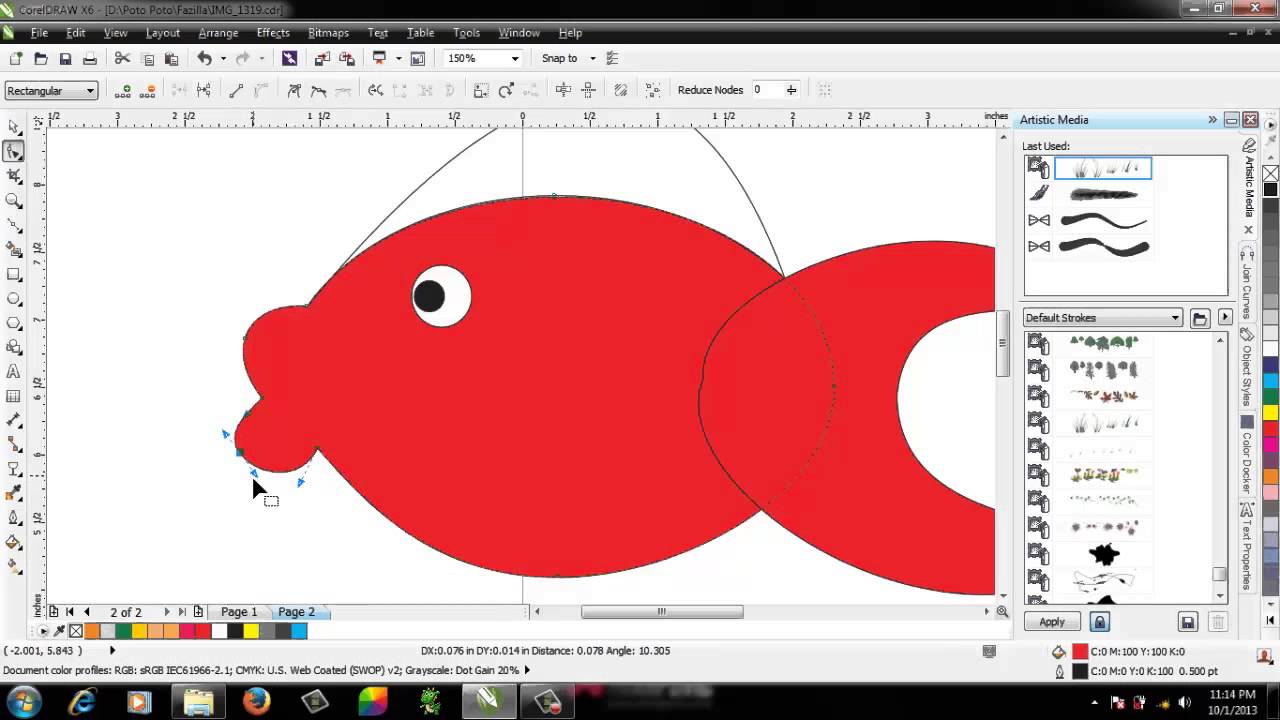1280x720 pixels.
Task: Delete the selected nodes
Action: (148, 90)
